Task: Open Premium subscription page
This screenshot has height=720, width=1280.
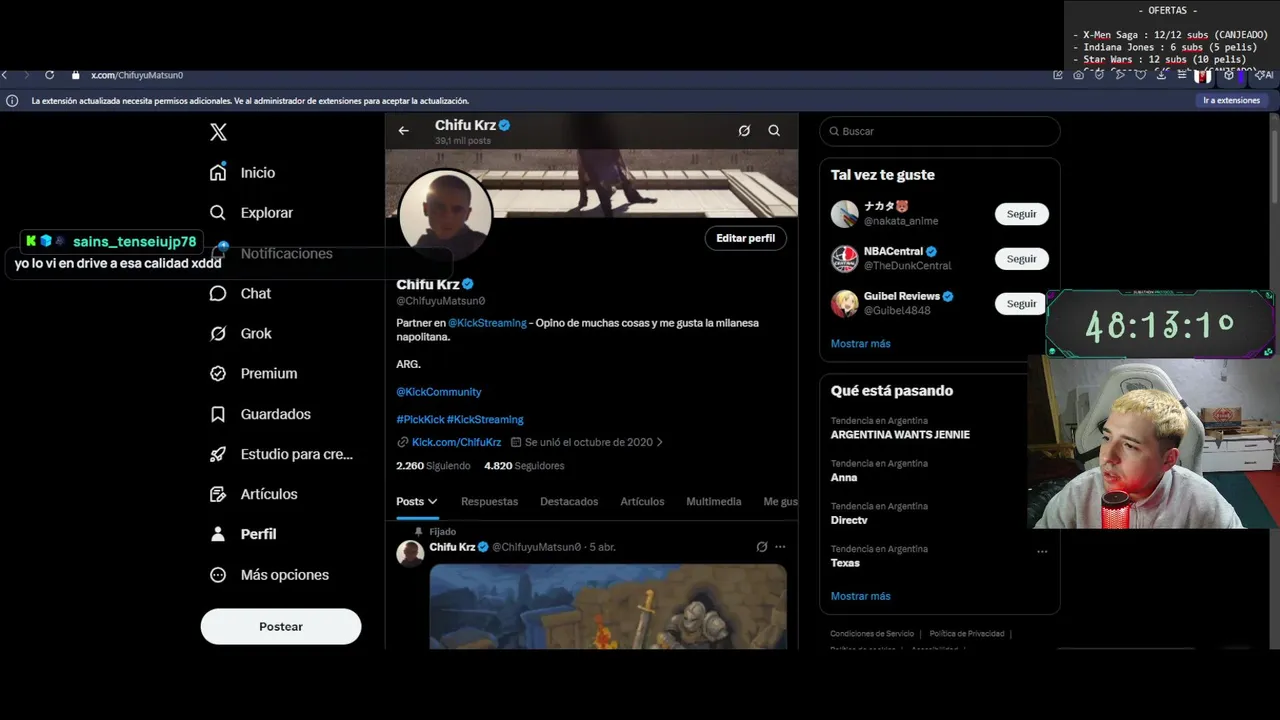Action: tap(254, 373)
